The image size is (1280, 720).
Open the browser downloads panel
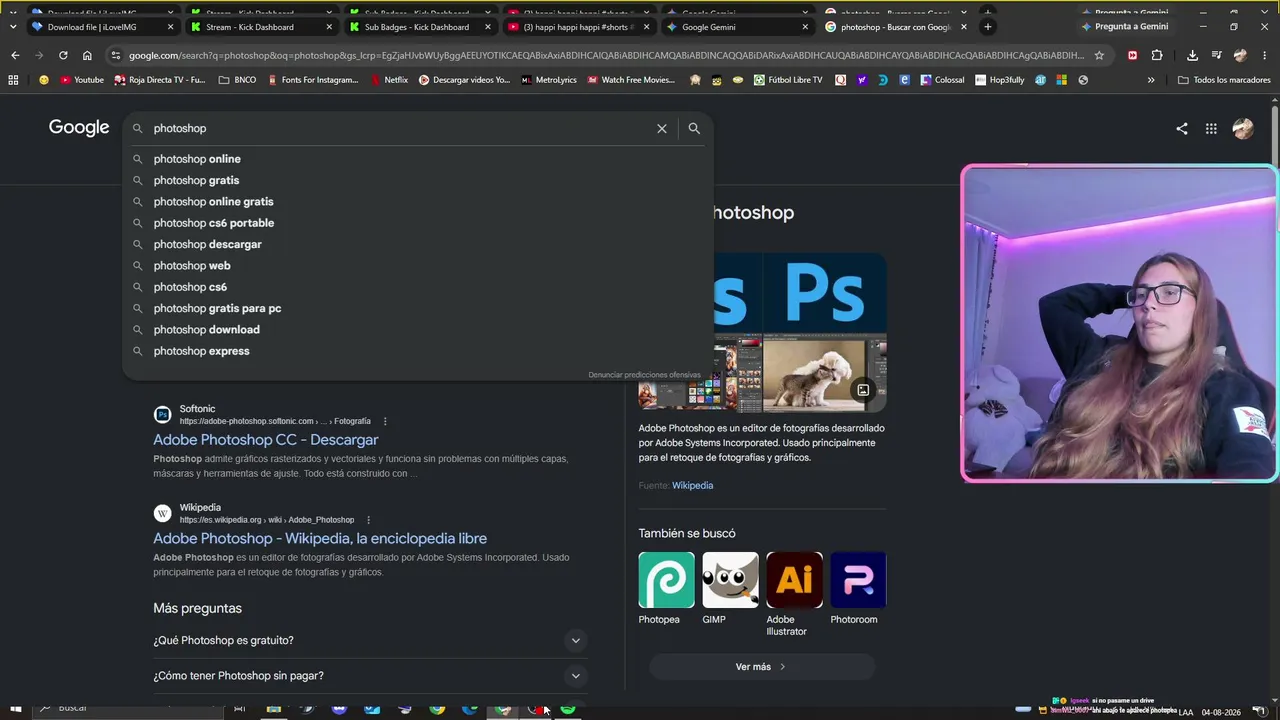[x=1192, y=55]
